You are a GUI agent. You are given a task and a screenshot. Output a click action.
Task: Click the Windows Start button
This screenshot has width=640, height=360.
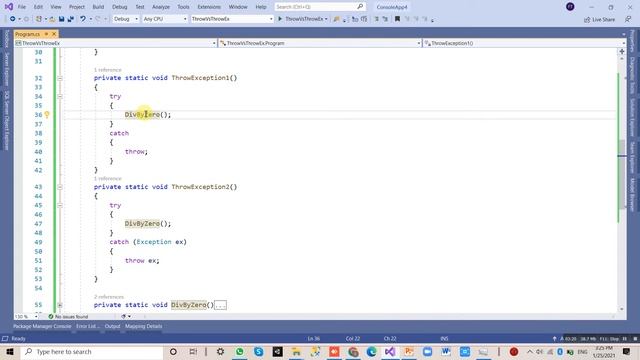pyautogui.click(x=9, y=351)
